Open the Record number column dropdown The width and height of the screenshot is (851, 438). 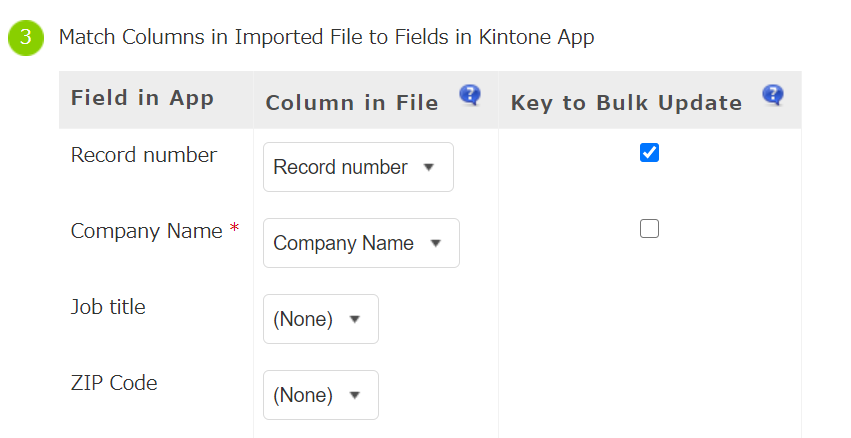[357, 167]
